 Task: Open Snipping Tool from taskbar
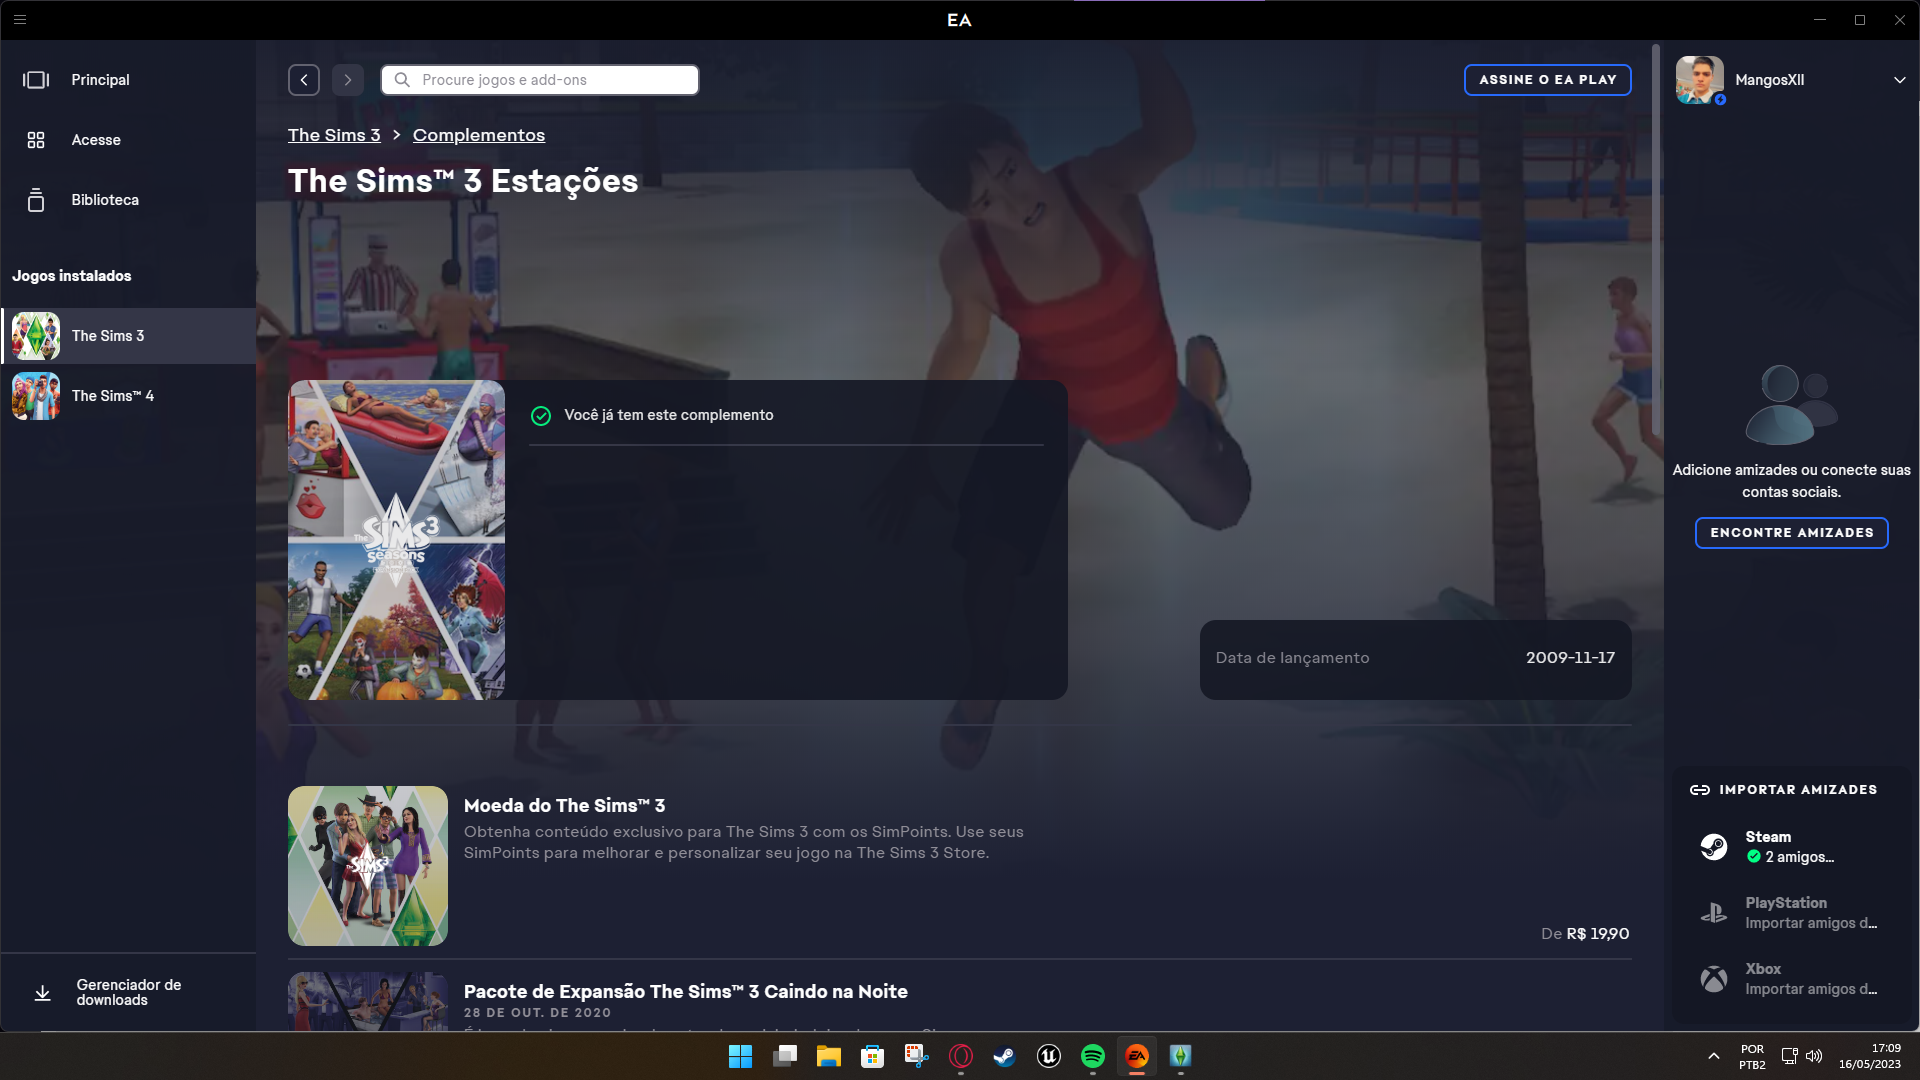click(916, 1056)
